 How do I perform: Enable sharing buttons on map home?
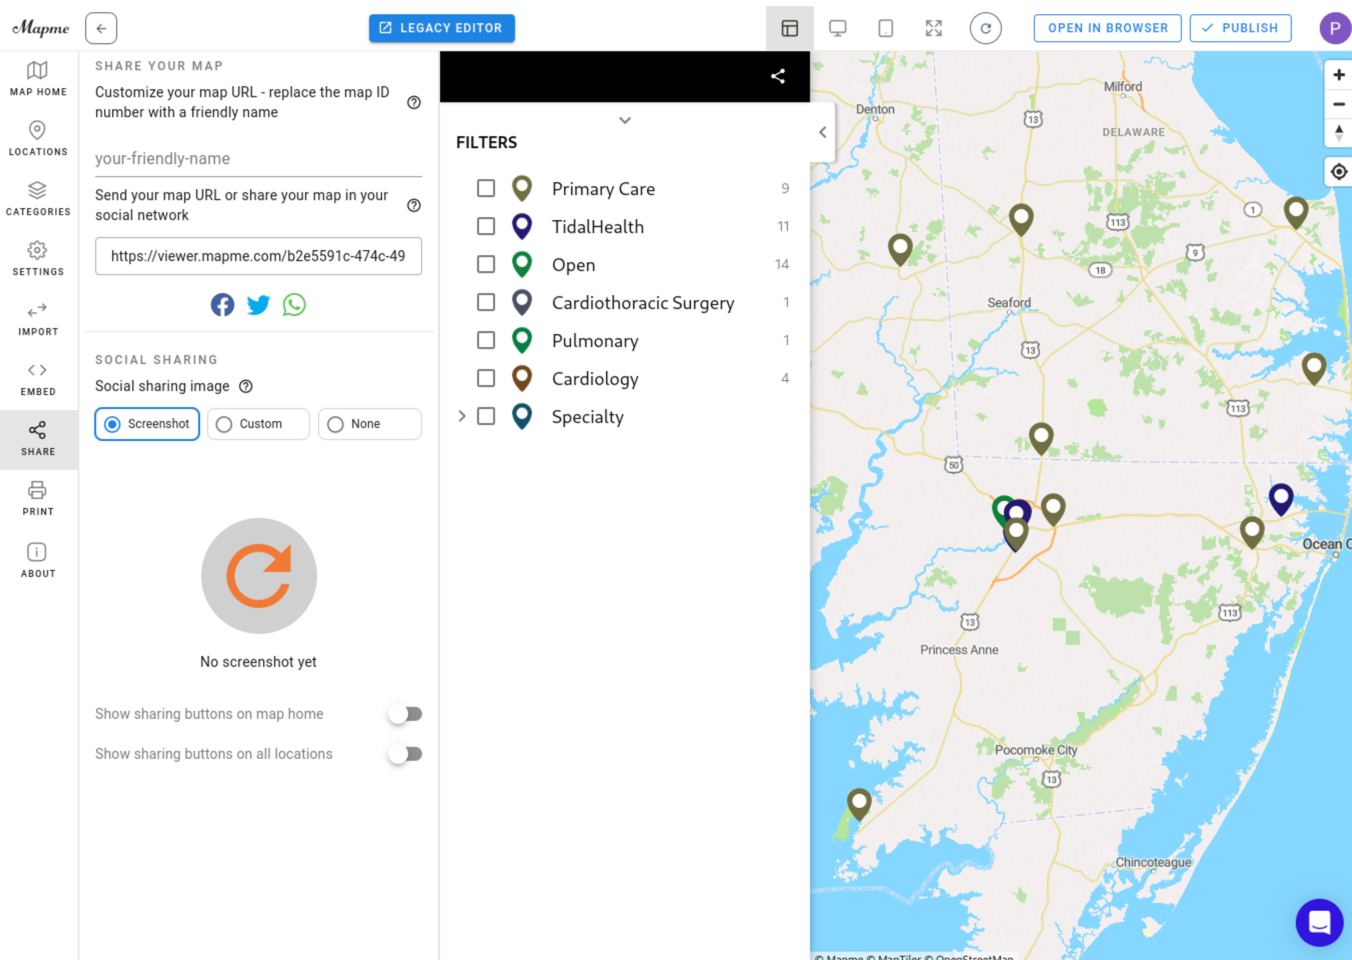pos(405,714)
